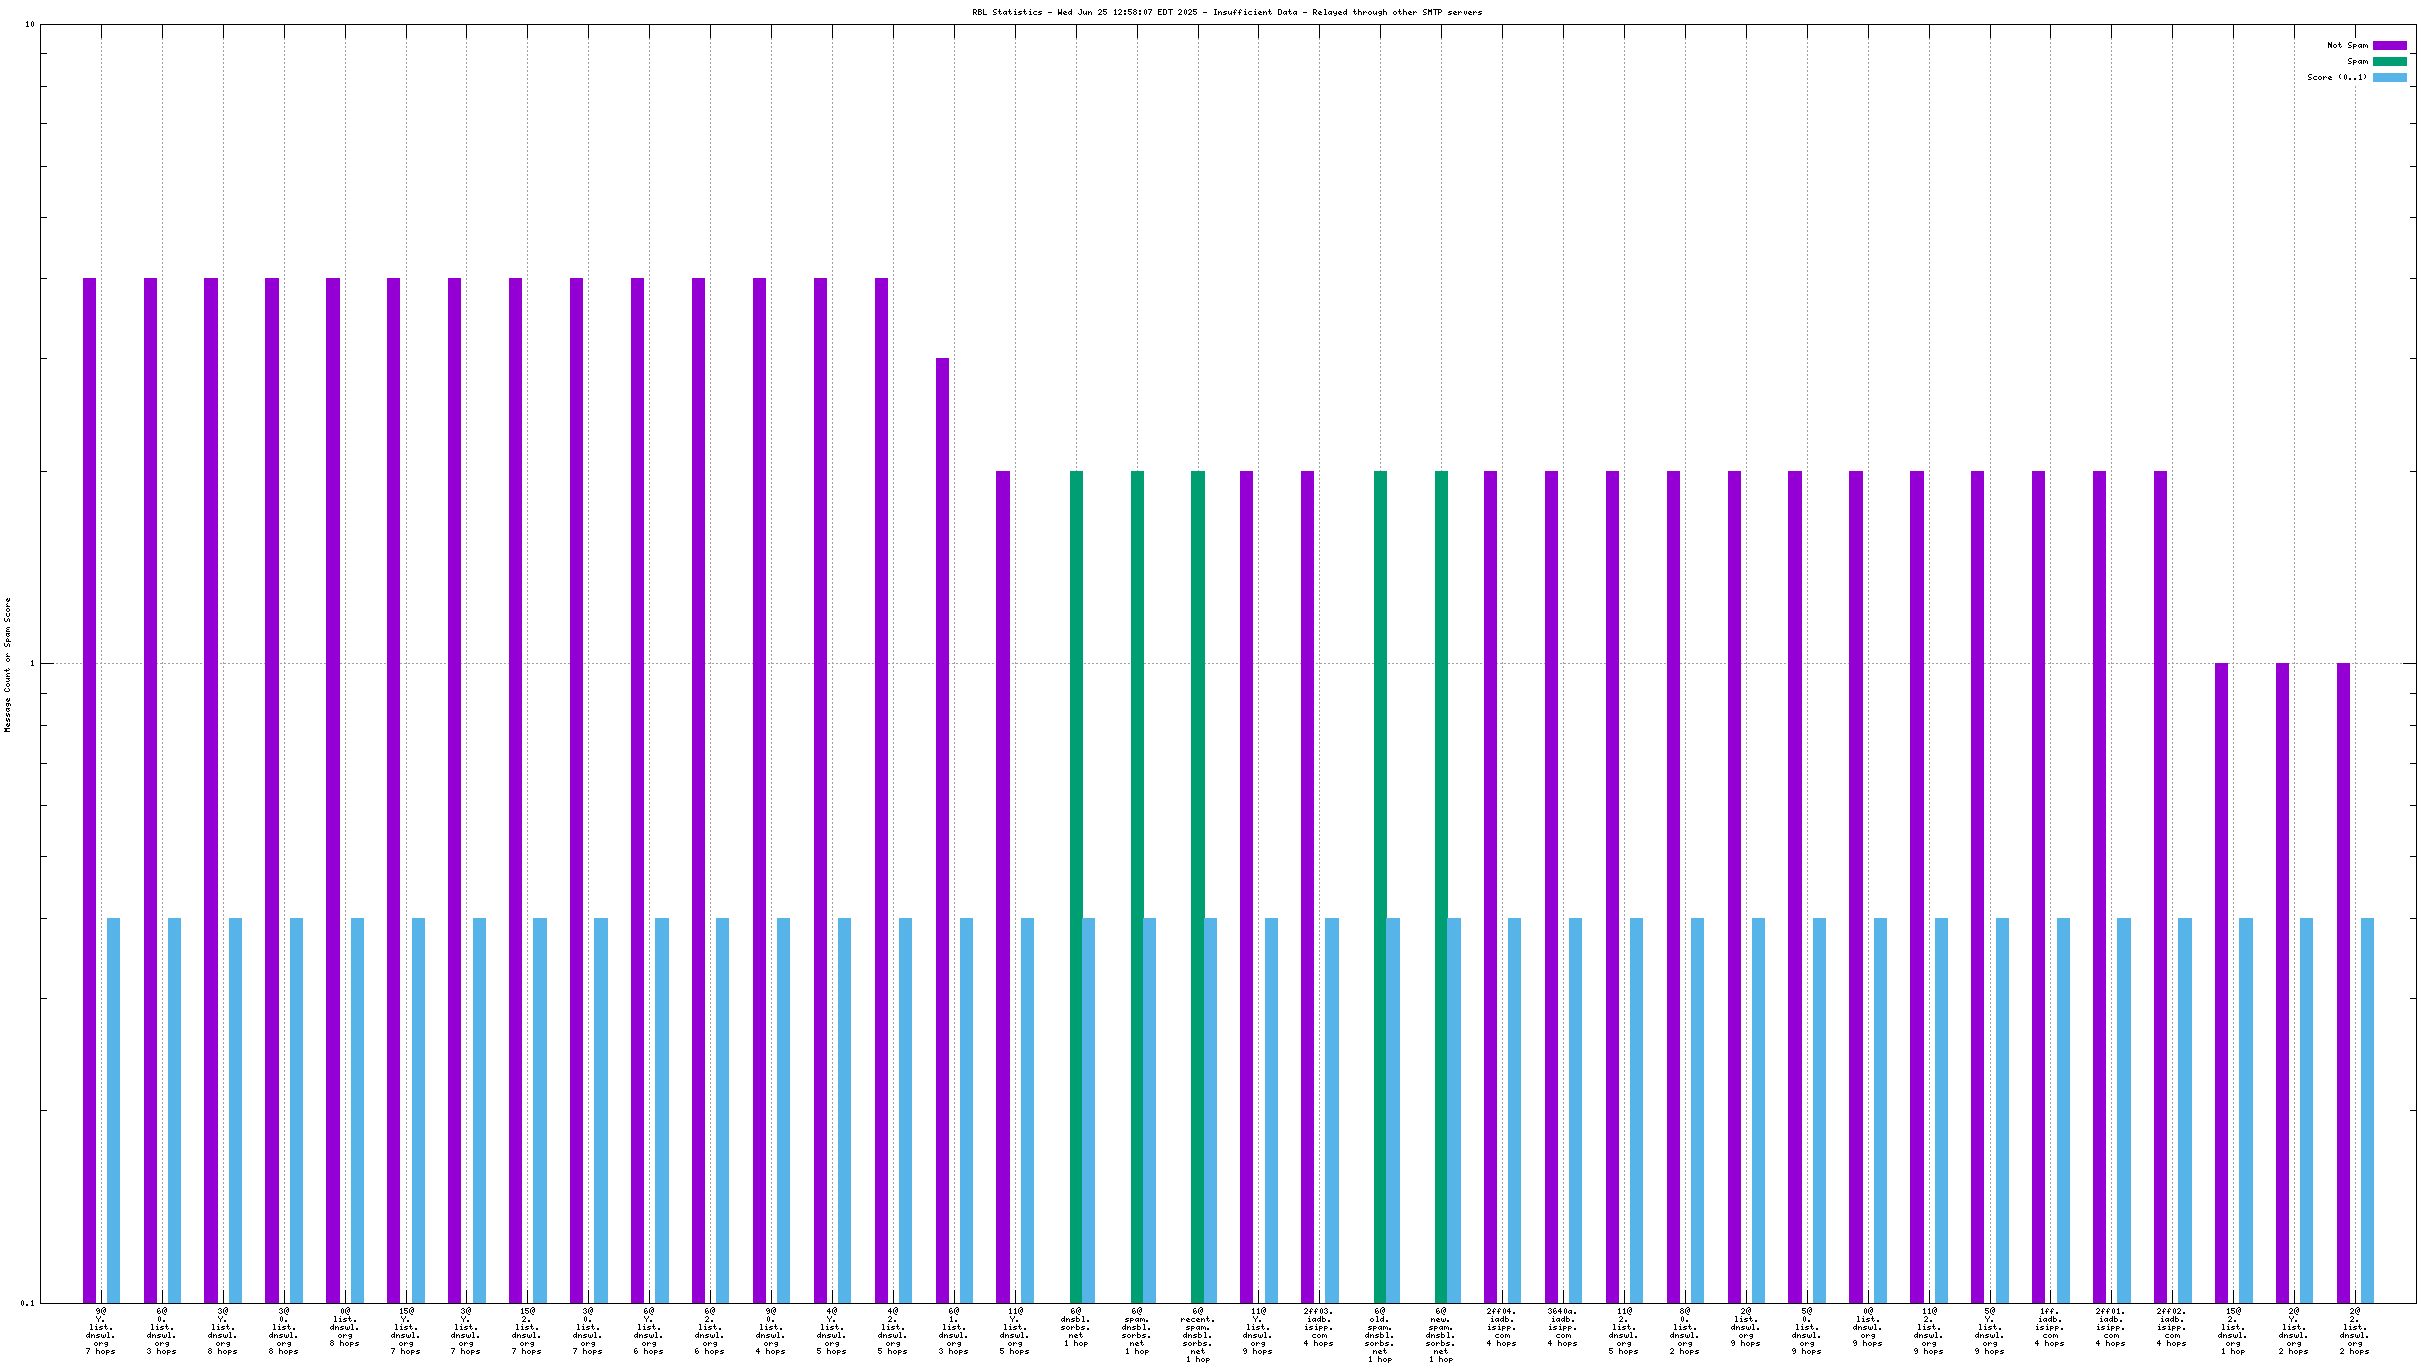Click the 'Score (0..1)' legend label text
The width and height of the screenshot is (2432, 1368).
pos(2337,77)
